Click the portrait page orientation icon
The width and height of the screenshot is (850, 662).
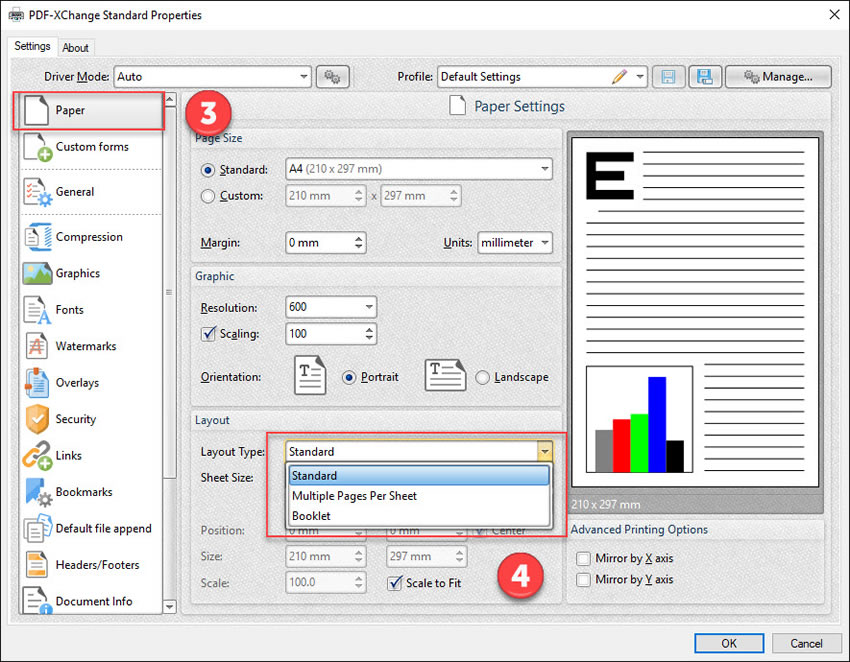tap(310, 375)
